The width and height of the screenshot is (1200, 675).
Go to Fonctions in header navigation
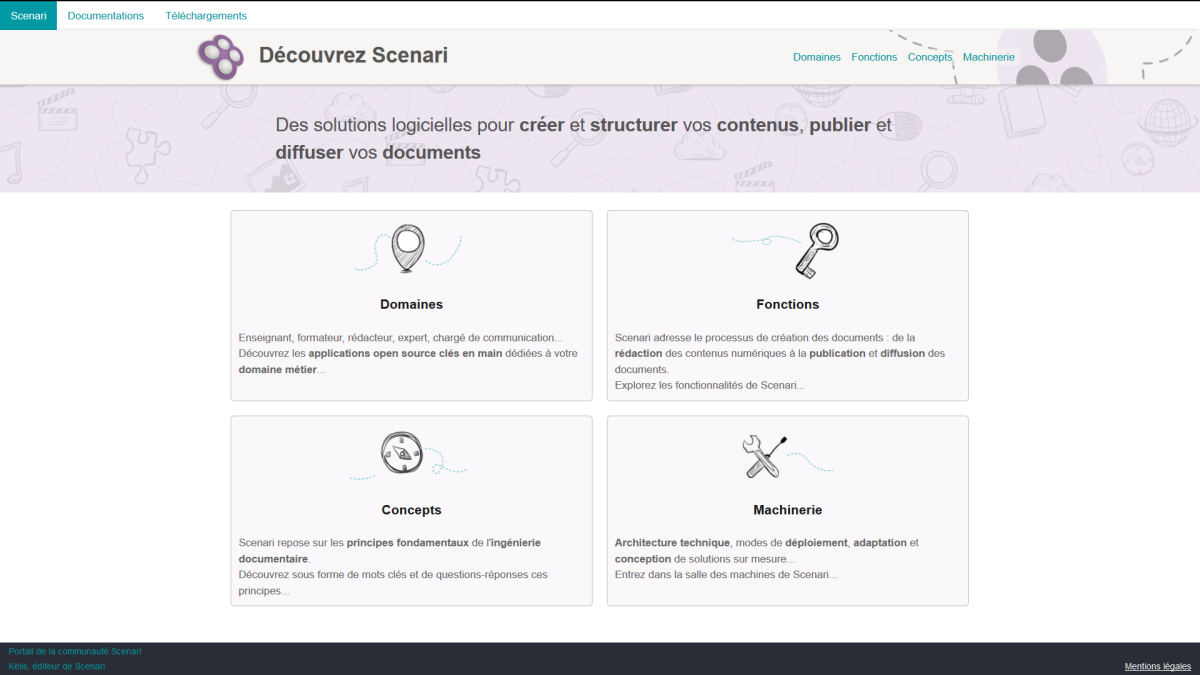pos(874,57)
